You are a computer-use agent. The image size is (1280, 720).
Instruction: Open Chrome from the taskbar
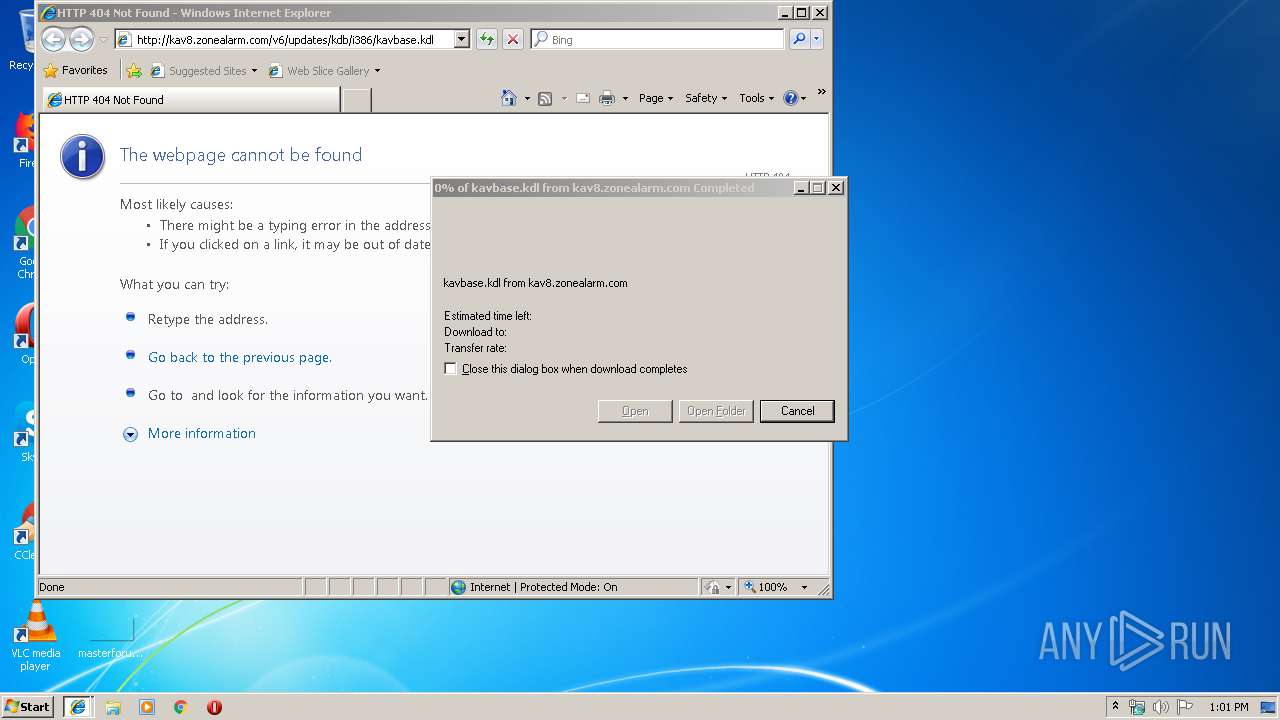click(x=180, y=707)
